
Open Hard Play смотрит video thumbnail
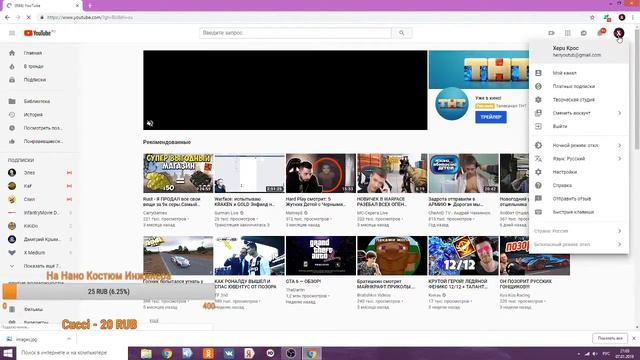[x=320, y=173]
